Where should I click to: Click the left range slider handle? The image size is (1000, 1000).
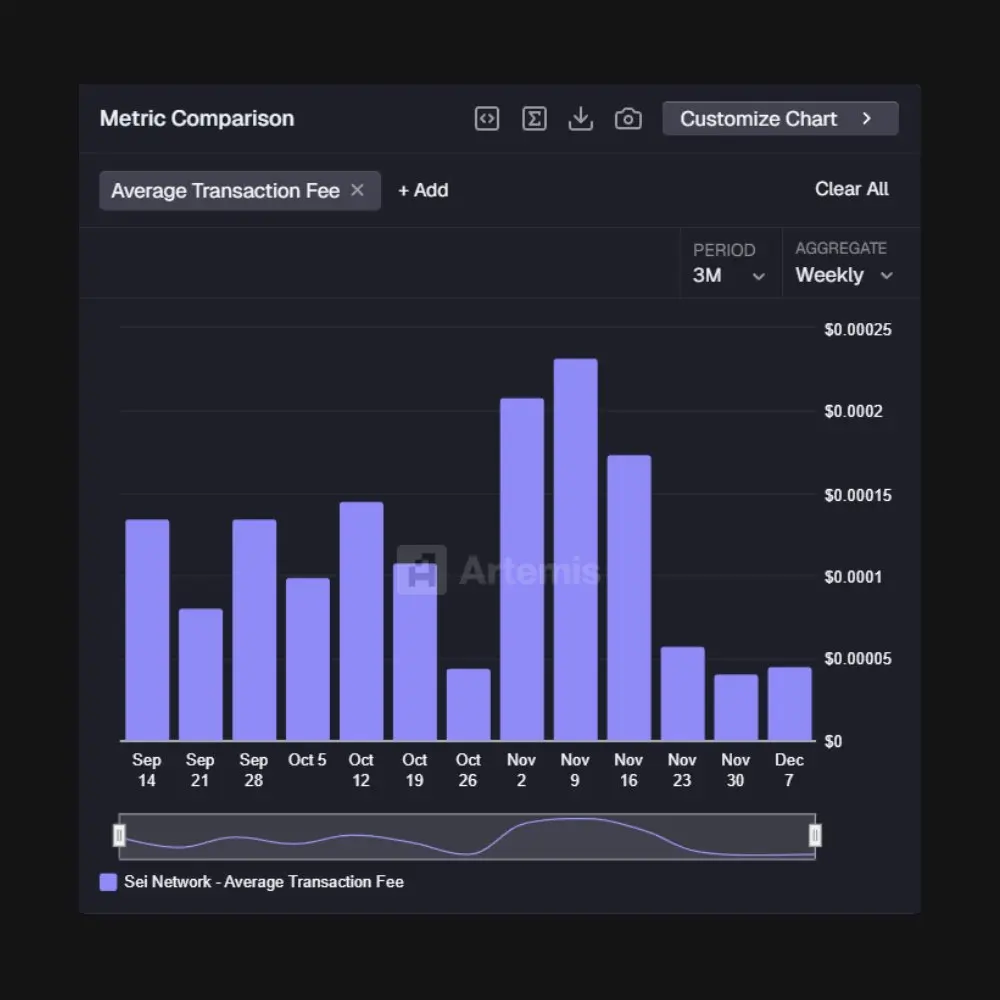click(x=119, y=835)
